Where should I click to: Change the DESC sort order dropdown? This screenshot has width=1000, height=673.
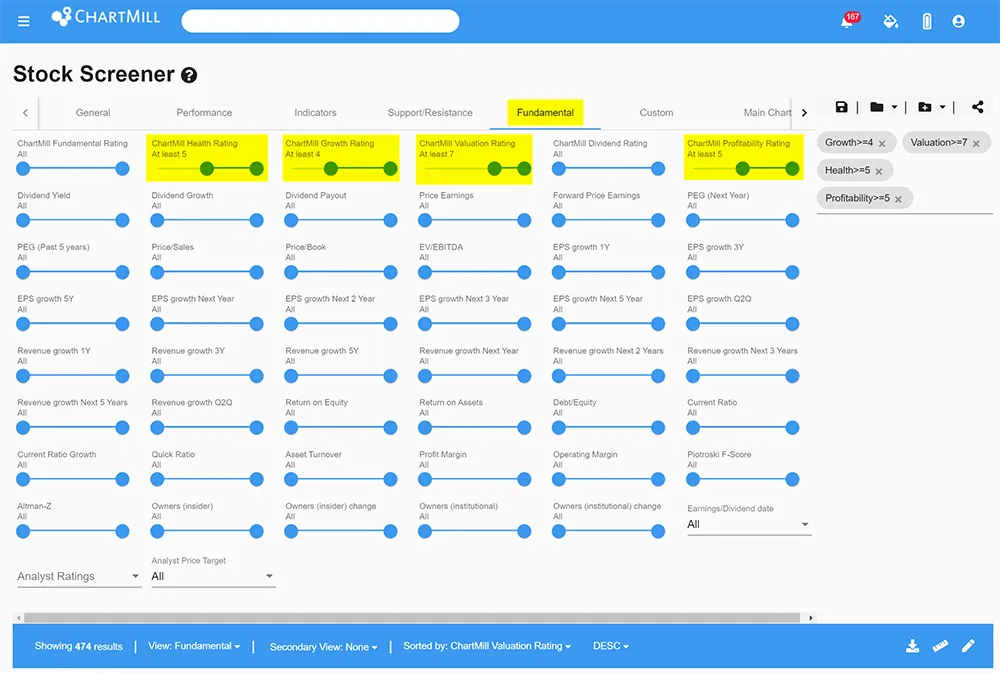pyautogui.click(x=610, y=646)
